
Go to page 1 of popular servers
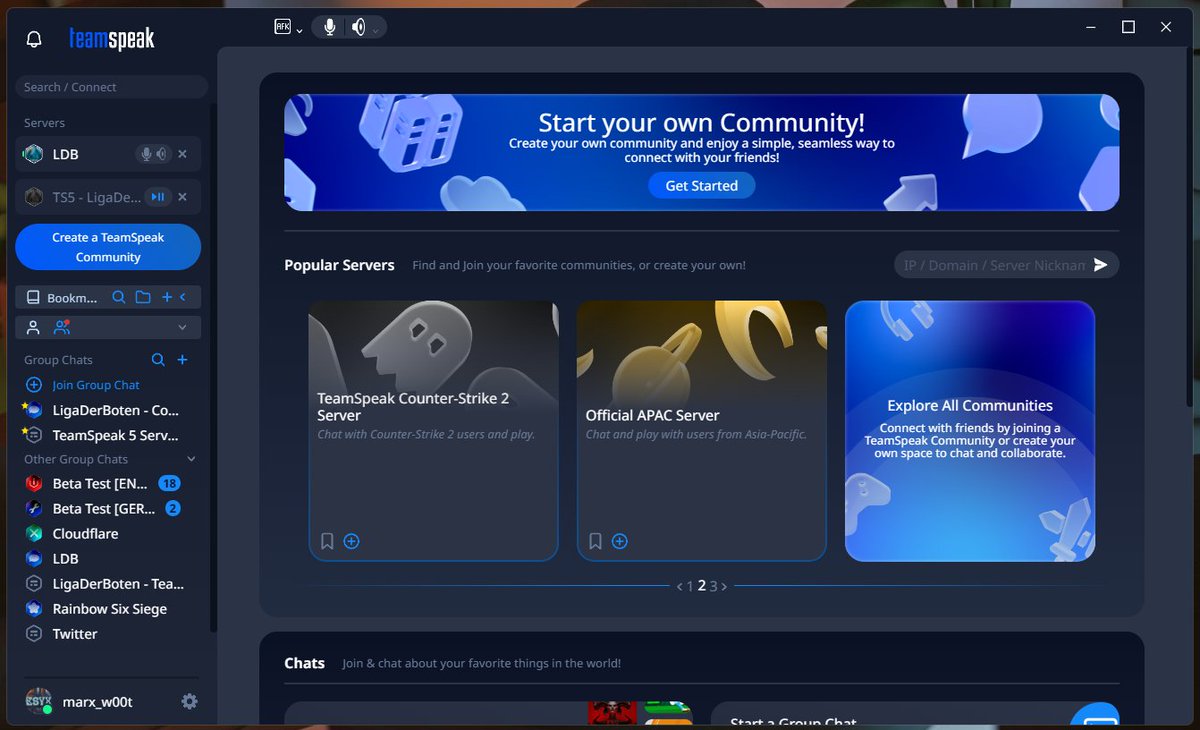[690, 586]
